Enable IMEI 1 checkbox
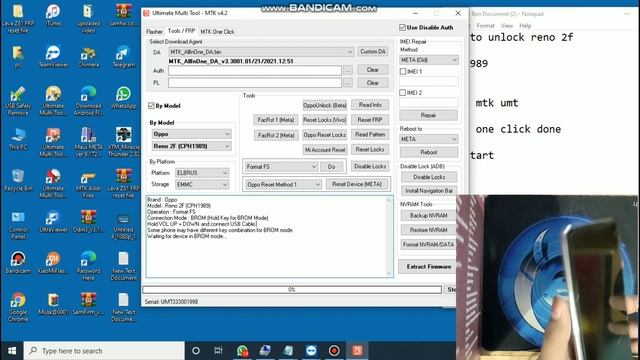Image resolution: width=640 pixels, height=360 pixels. [403, 71]
